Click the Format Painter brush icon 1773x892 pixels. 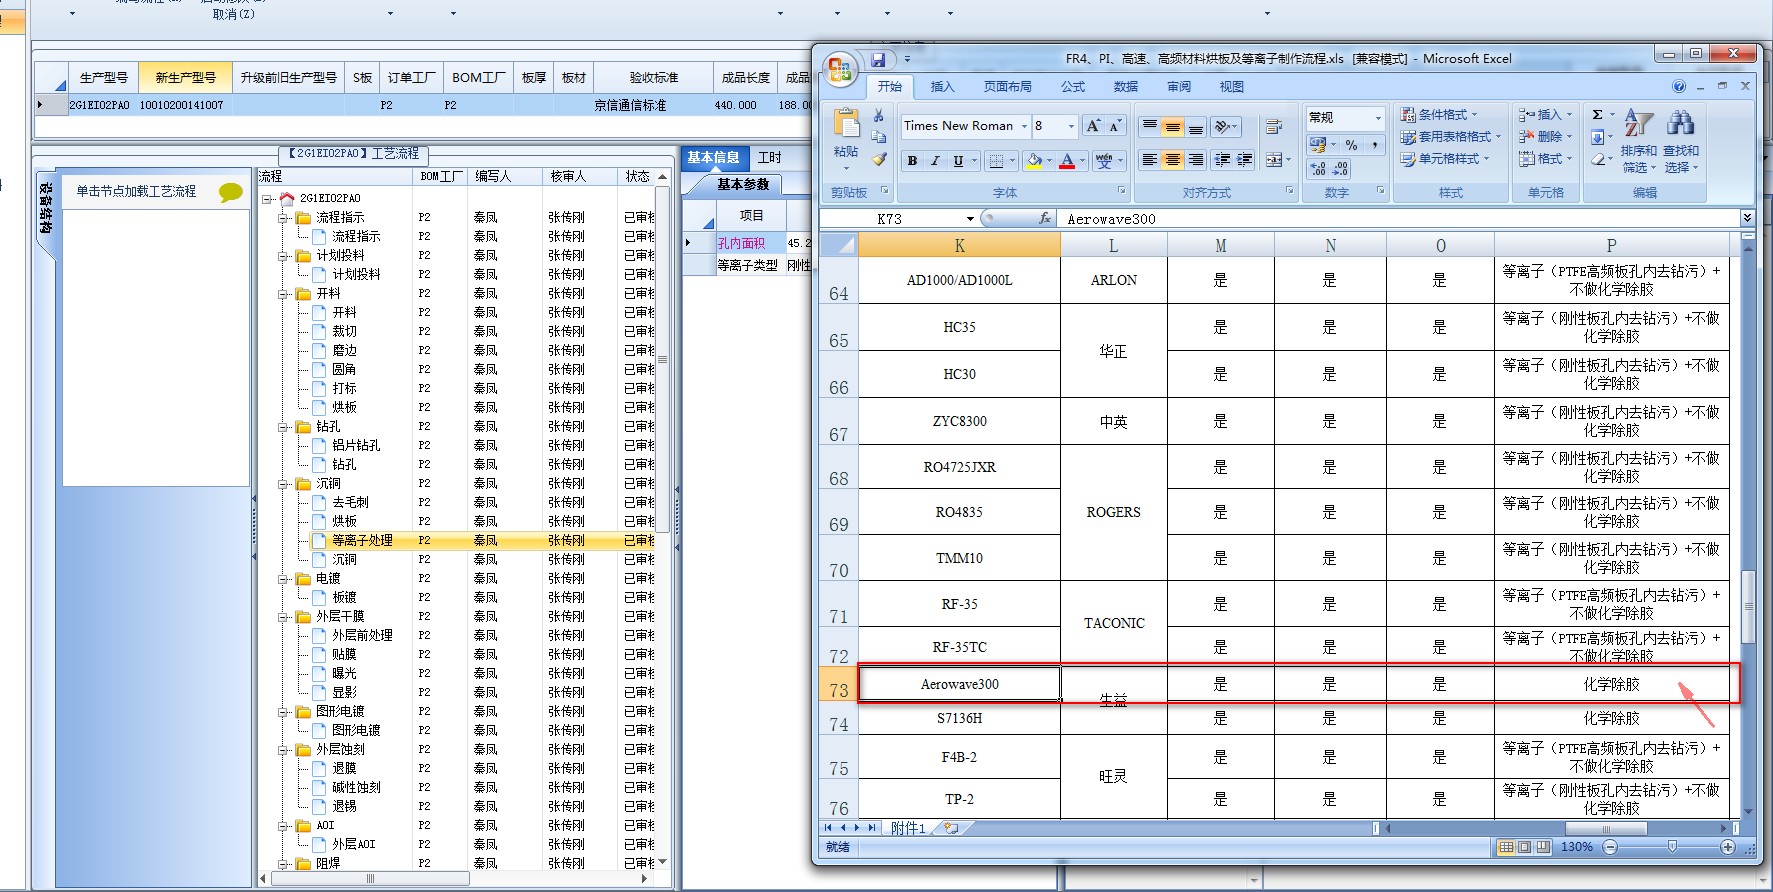click(x=879, y=159)
